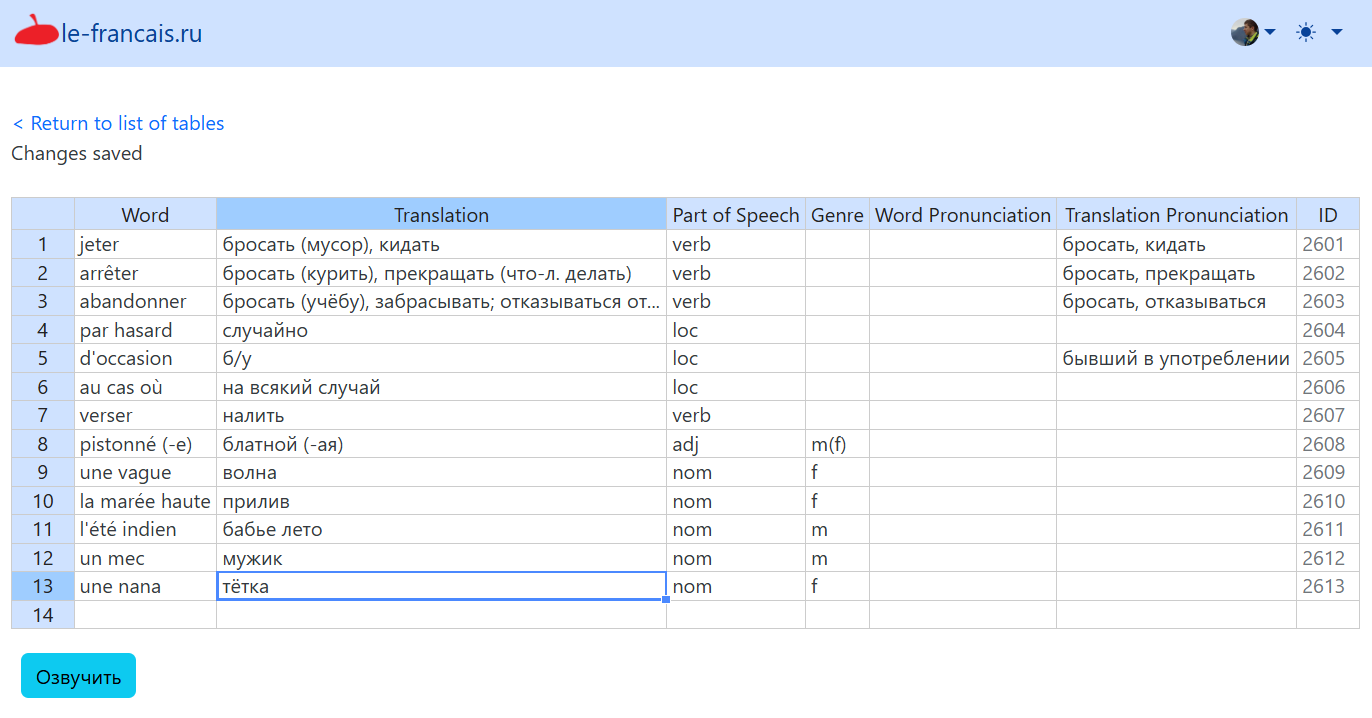This screenshot has height=718, width=1372.
Task: Select the Genre column header
Action: point(837,215)
